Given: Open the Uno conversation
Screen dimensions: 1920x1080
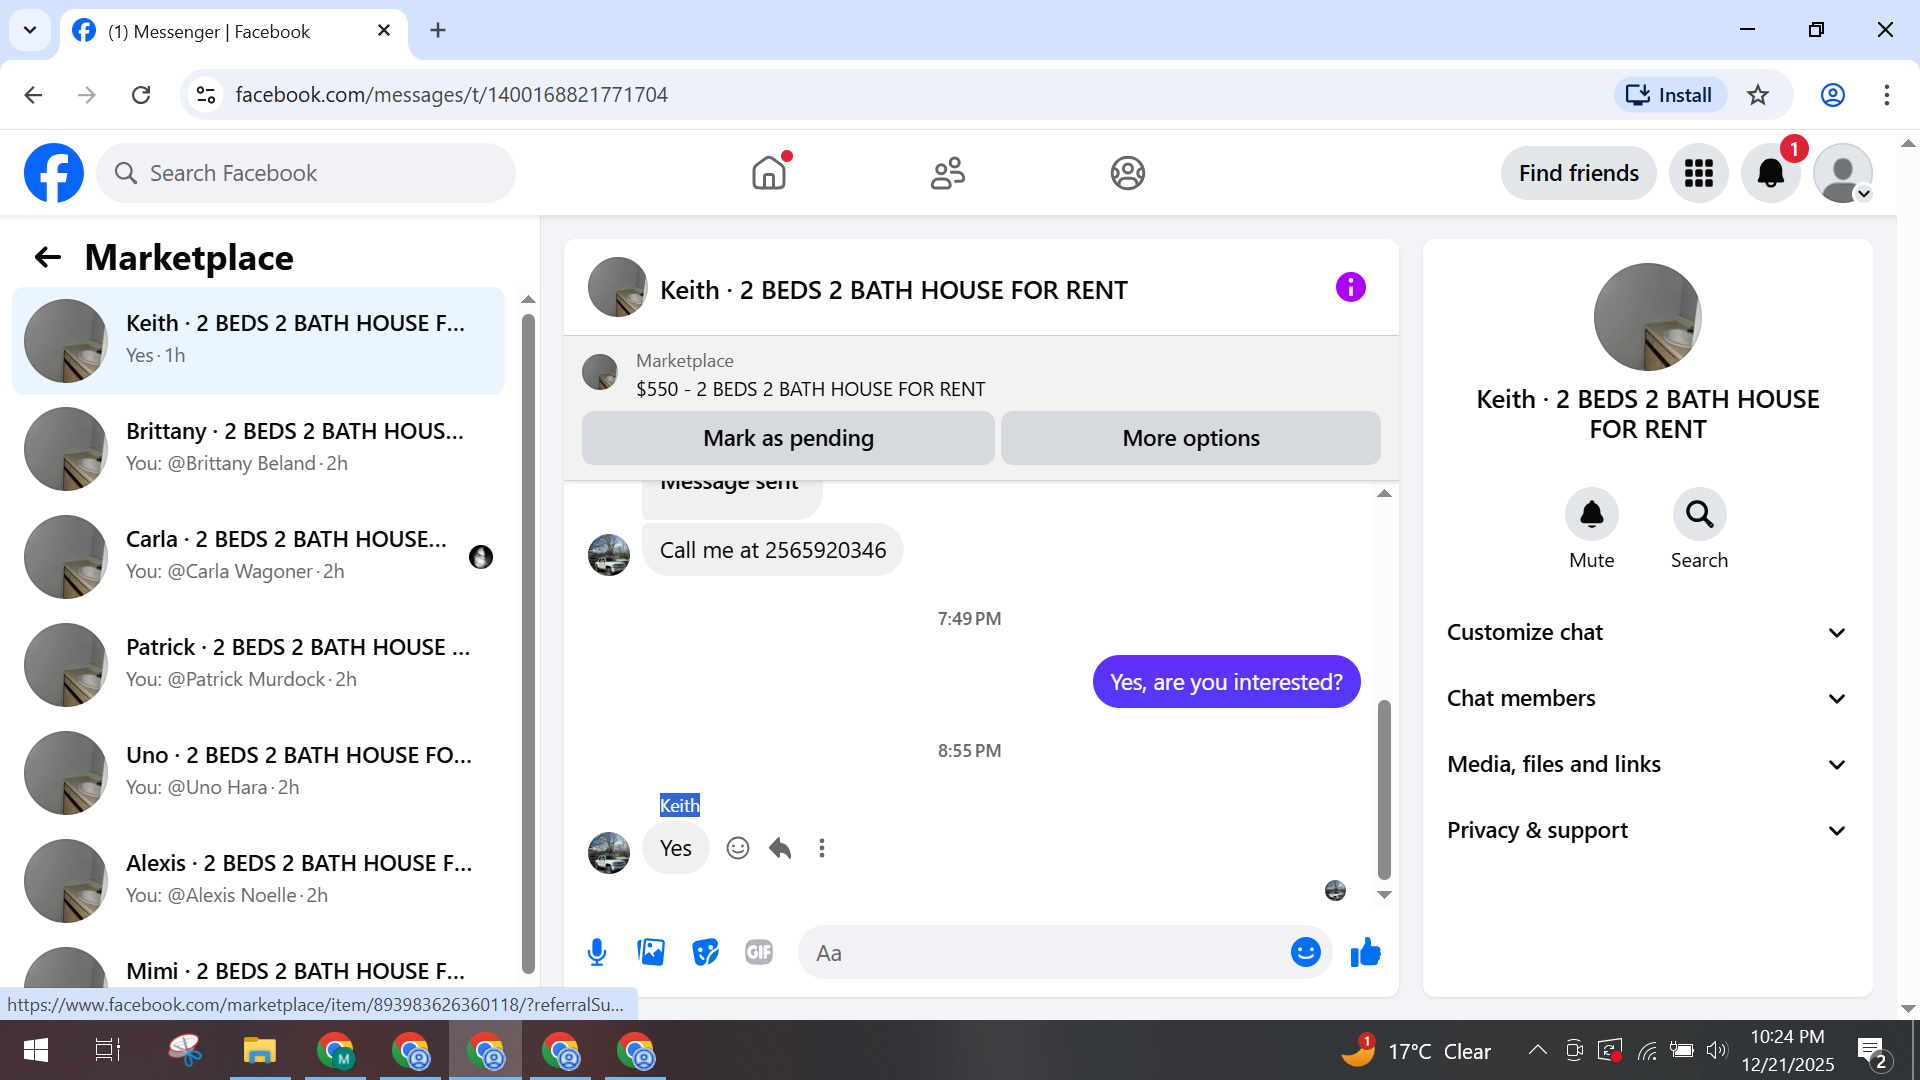Looking at the screenshot, I should coord(258,772).
